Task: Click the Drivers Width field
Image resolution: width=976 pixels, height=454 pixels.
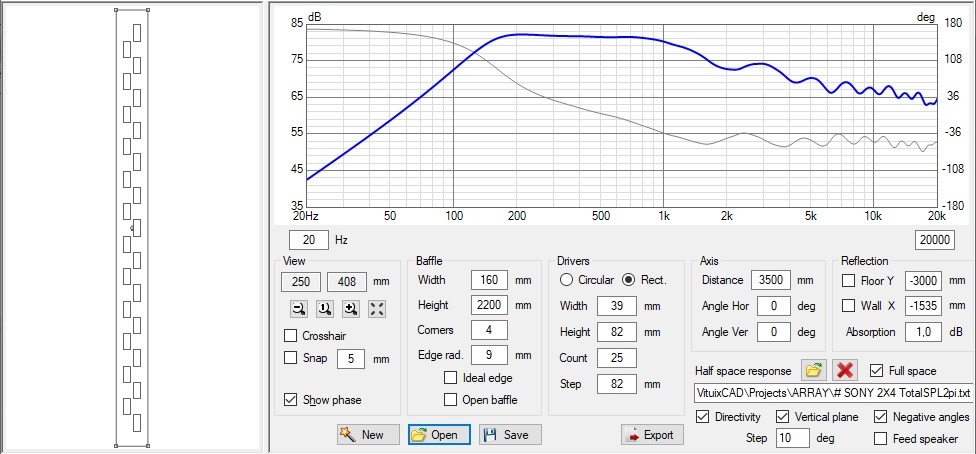Action: (617, 306)
